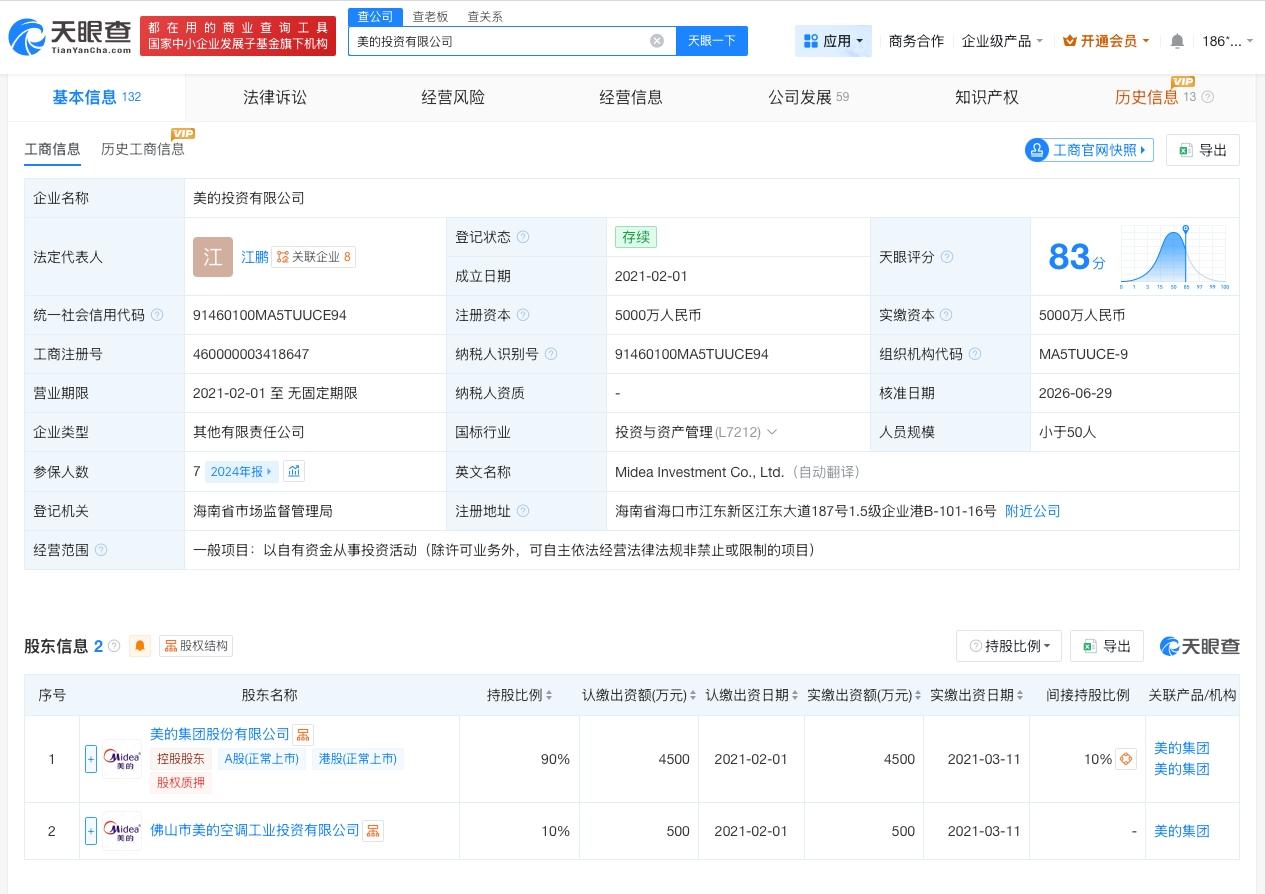Open the help icon beside 历史信息
Viewport: 1265px width, 894px height.
click(x=1207, y=97)
